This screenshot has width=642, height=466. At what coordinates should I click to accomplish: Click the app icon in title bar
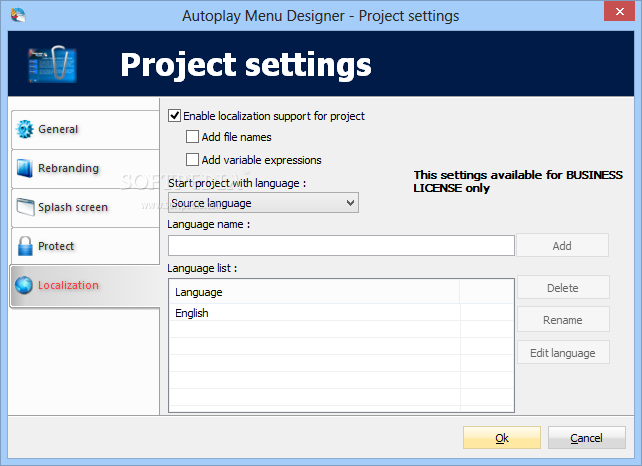18,16
